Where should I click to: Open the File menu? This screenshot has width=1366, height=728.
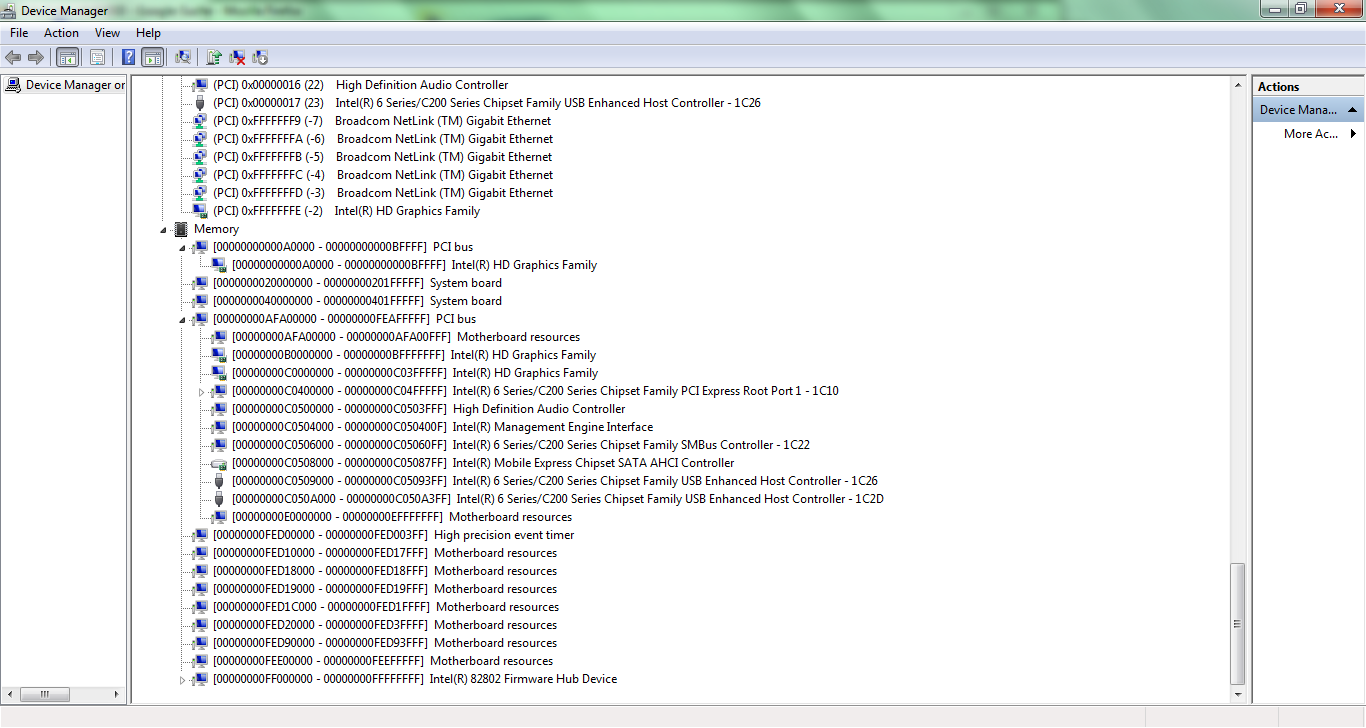click(19, 33)
